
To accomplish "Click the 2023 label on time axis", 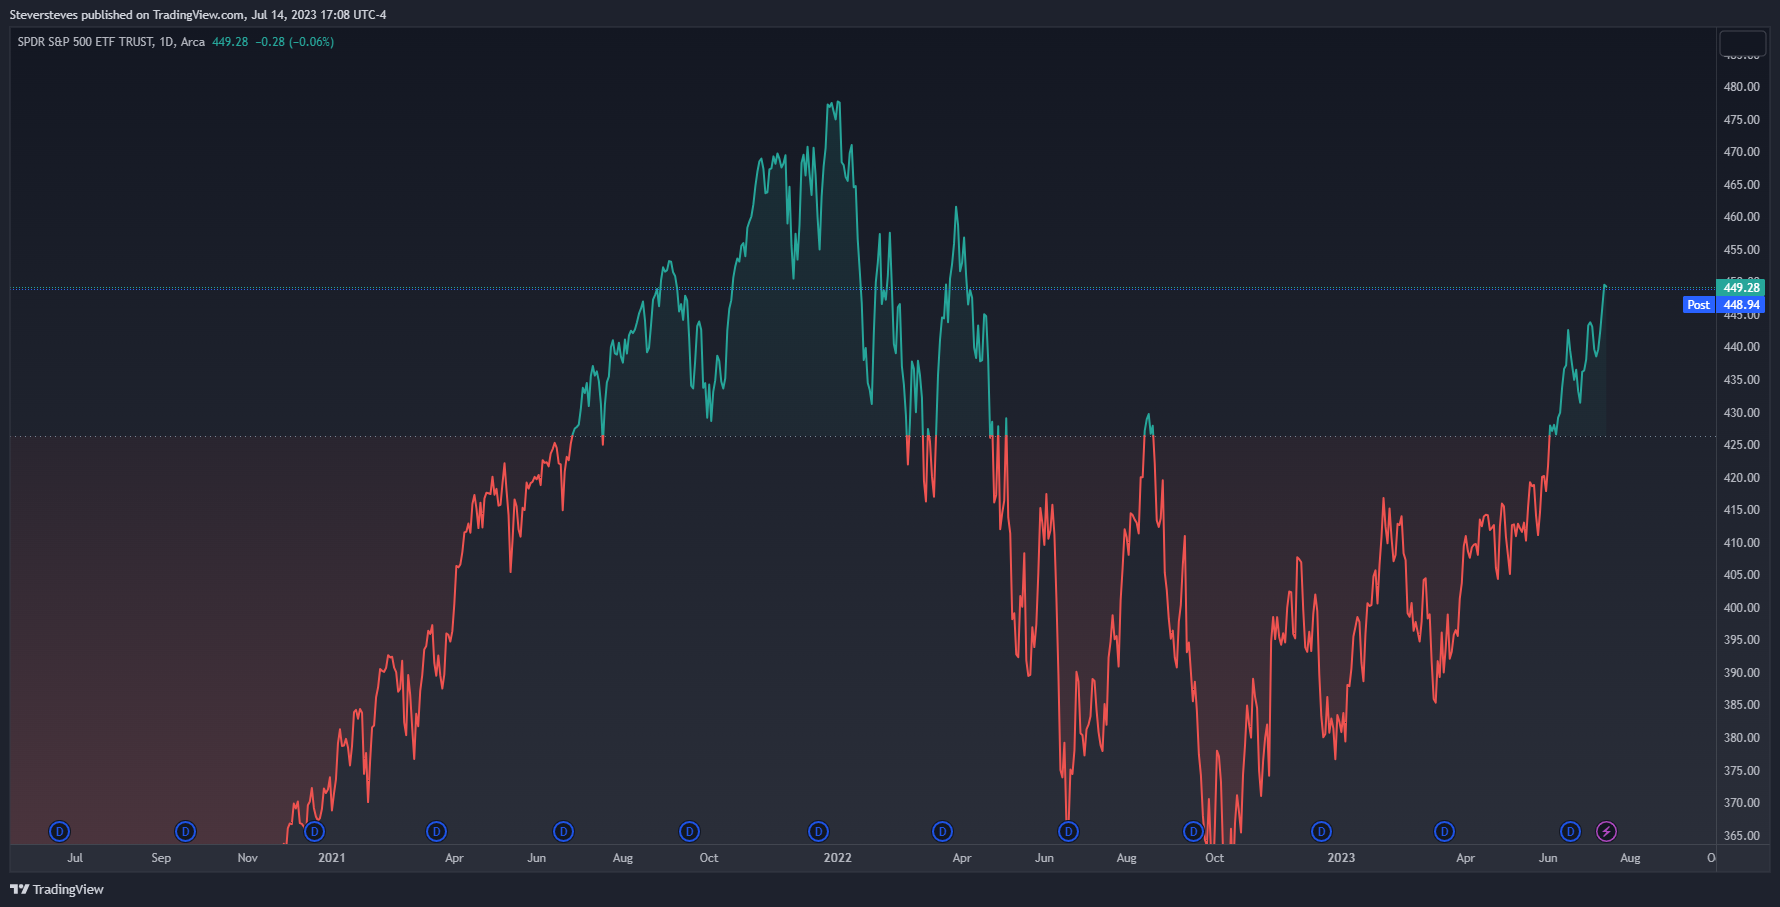I will click(1341, 858).
